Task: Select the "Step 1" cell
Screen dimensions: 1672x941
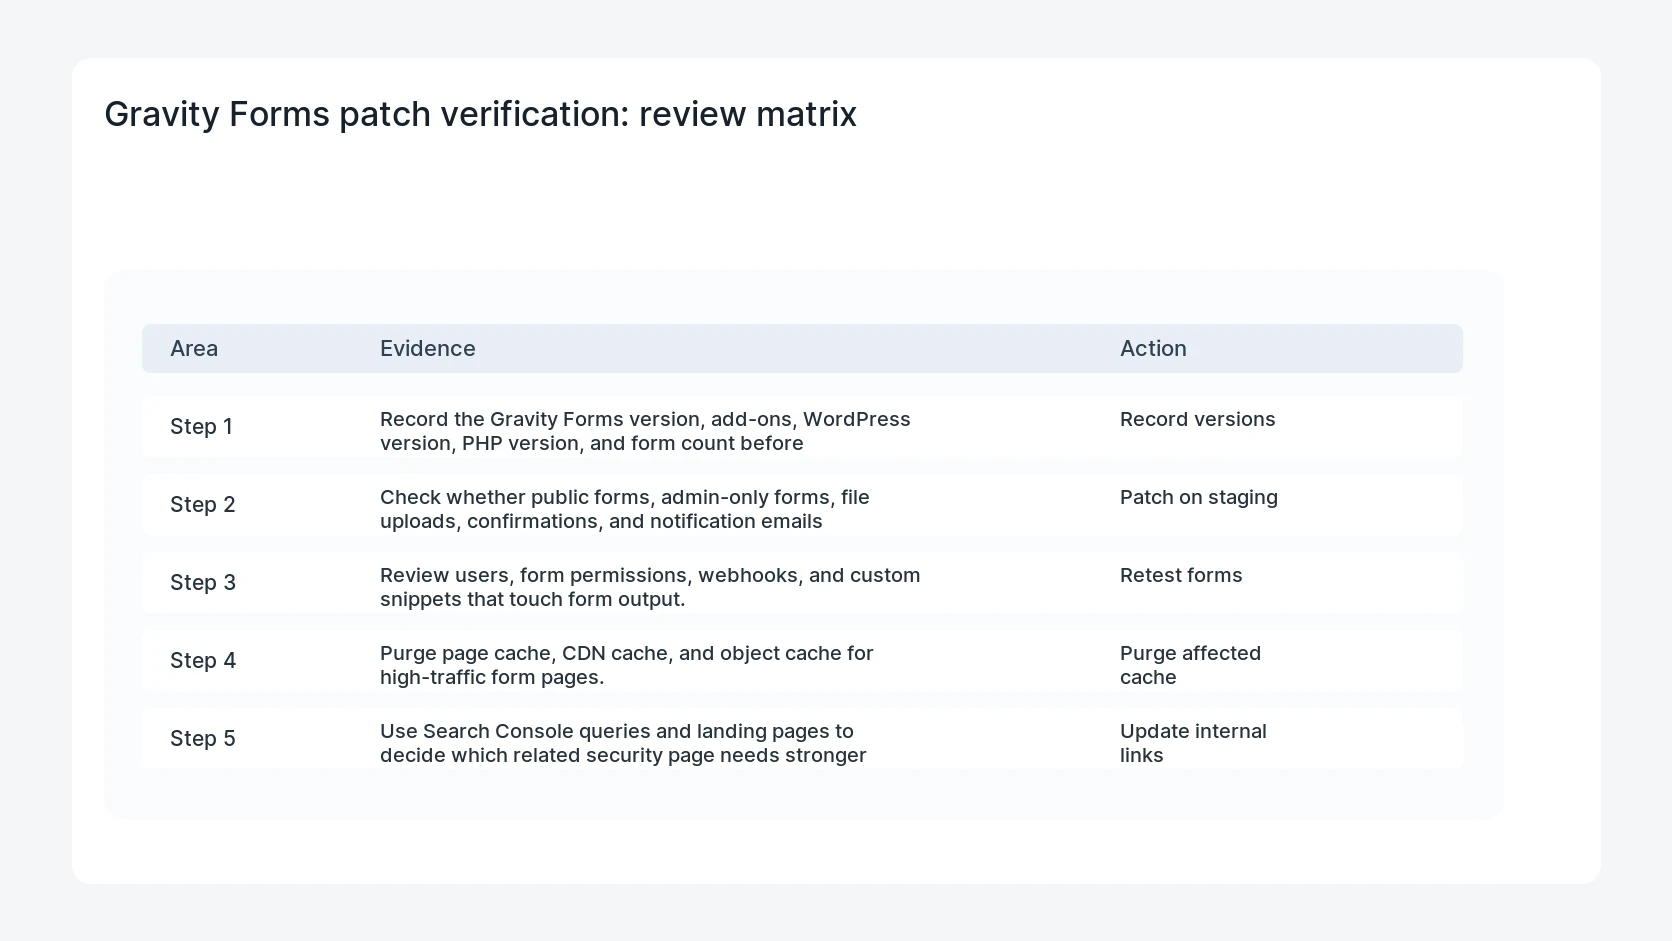Action: tap(201, 426)
